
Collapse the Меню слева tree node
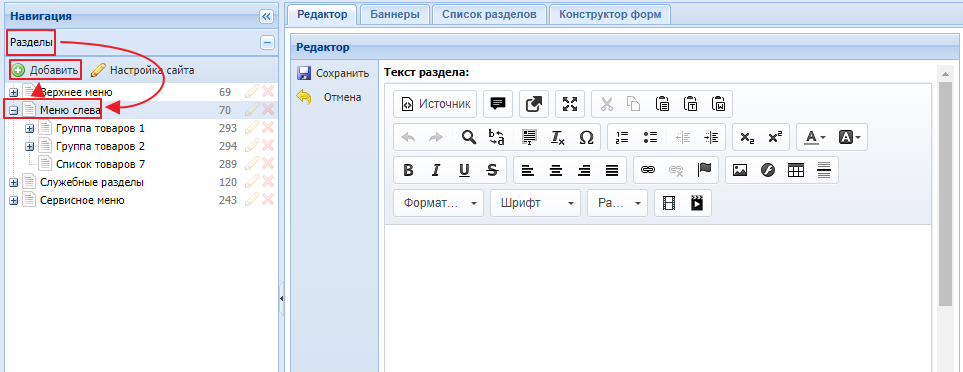point(14,110)
